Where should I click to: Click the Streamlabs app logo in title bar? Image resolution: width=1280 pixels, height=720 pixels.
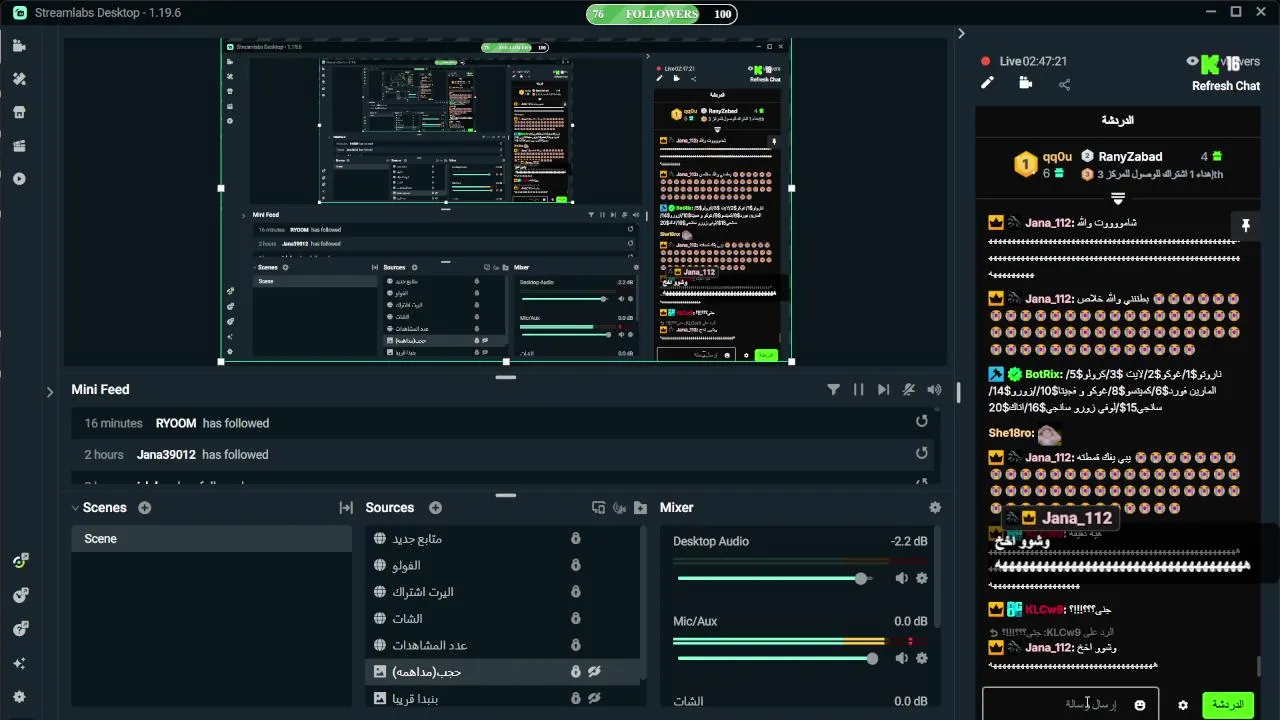coord(19,13)
